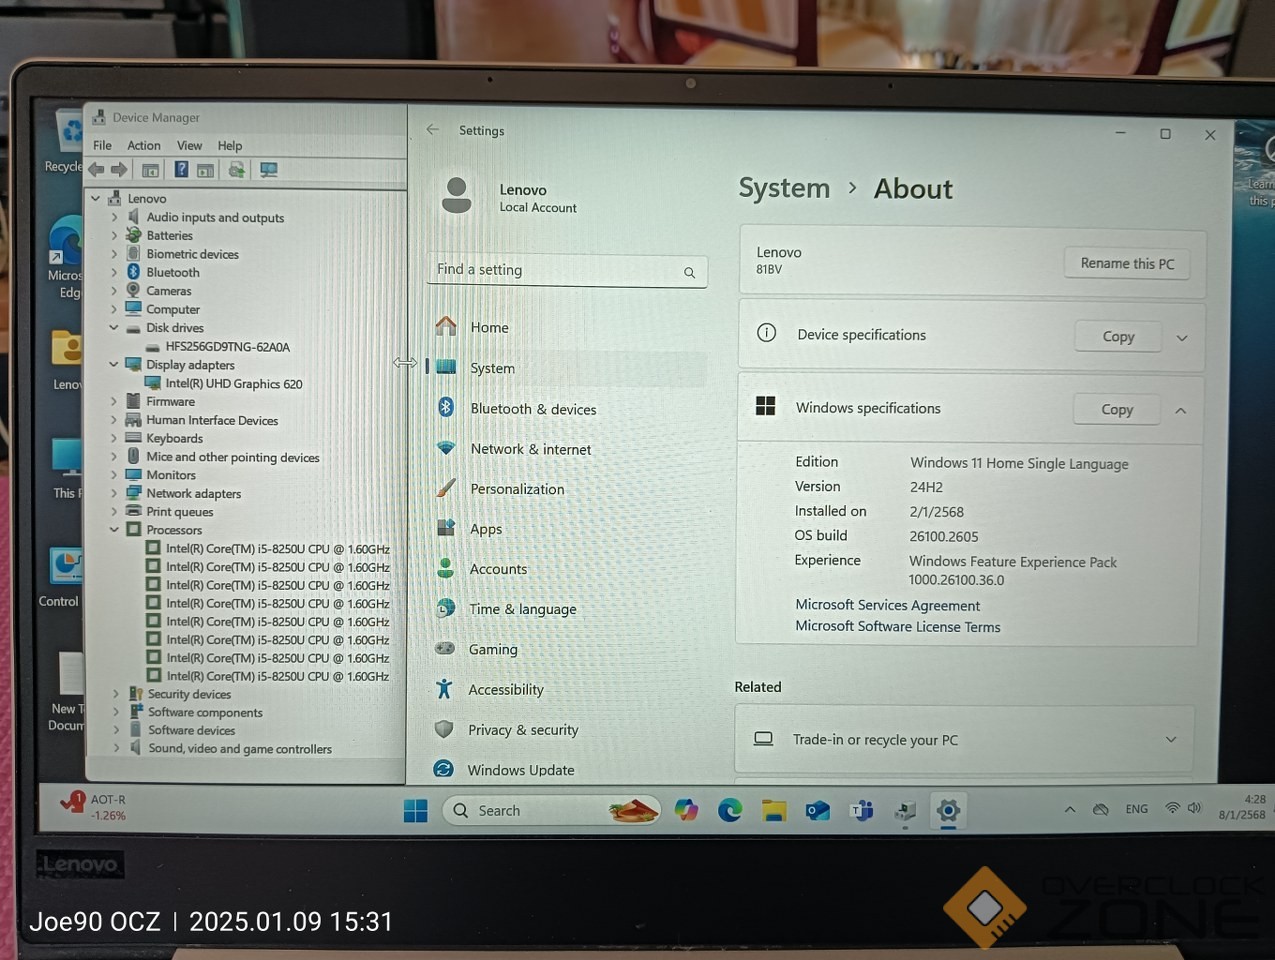Open the View menu in Device Manager
Screen dimensions: 1275x960
(x=189, y=145)
